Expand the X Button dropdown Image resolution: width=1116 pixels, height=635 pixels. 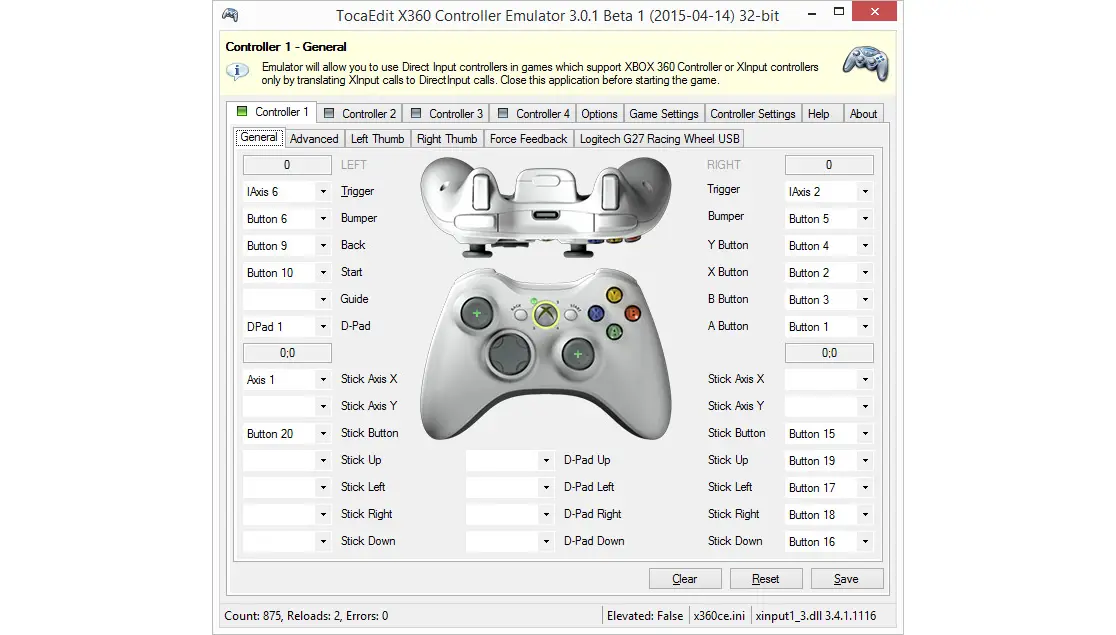point(865,273)
